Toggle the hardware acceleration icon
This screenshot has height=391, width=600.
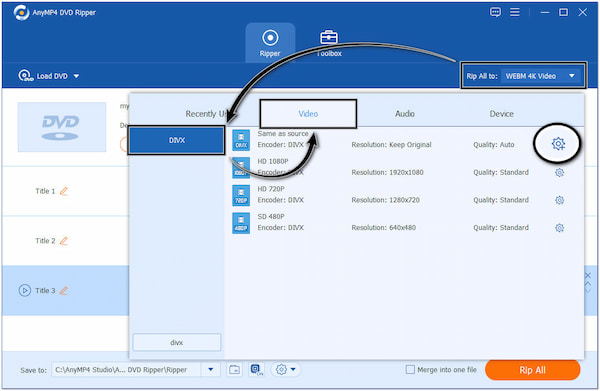[x=256, y=370]
